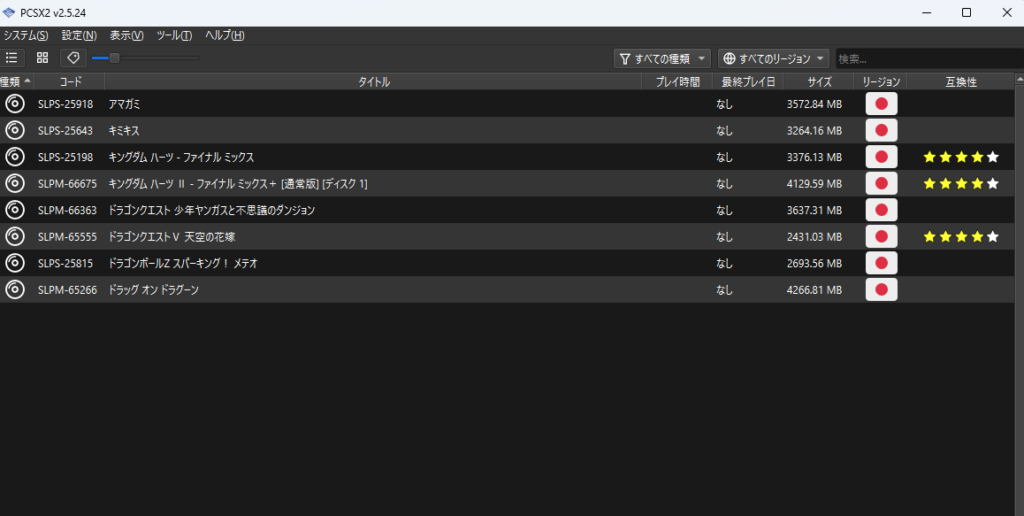Click code SLPM-65266
This screenshot has height=516, width=1024.
67,290
